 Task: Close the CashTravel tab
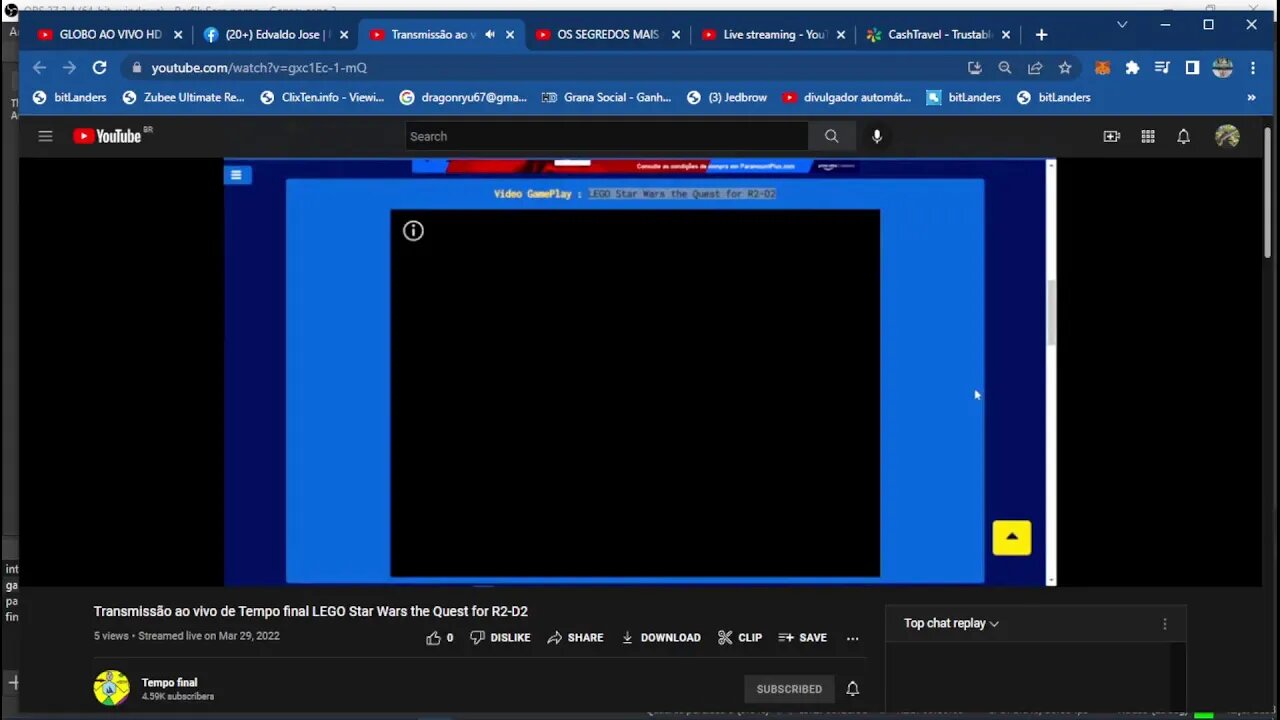pos(1006,34)
